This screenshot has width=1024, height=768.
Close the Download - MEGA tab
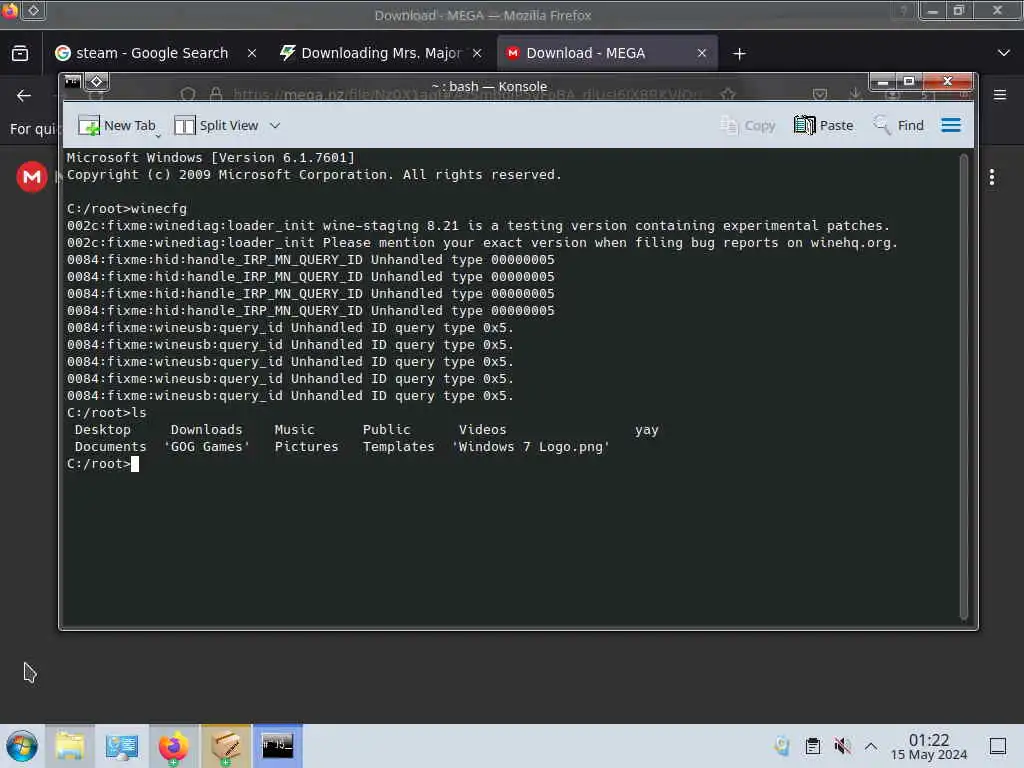point(702,54)
